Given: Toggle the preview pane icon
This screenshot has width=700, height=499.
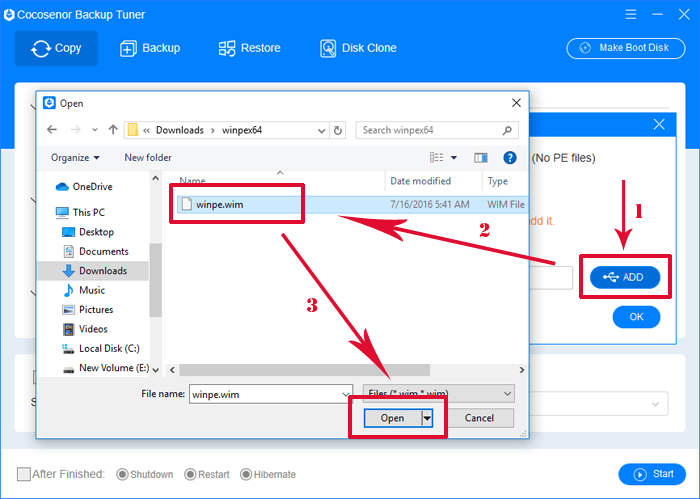Looking at the screenshot, I should [x=481, y=158].
